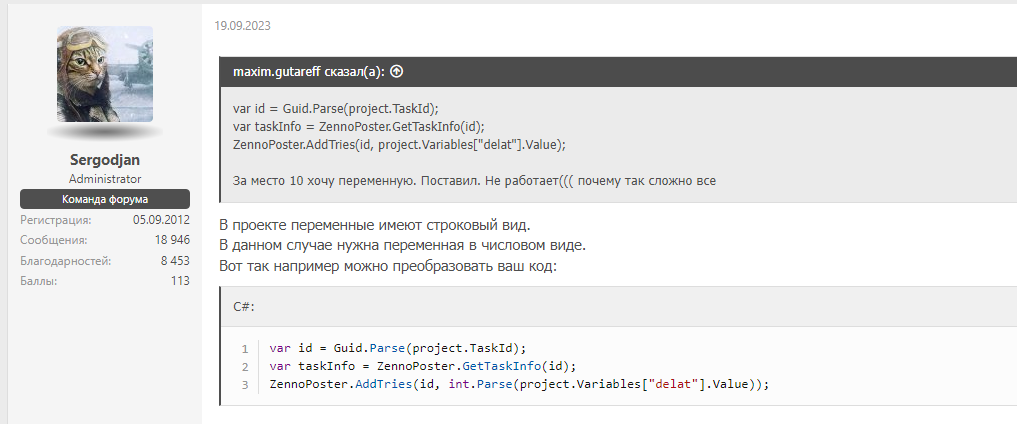Click the int.Parse code line
The width and height of the screenshot is (1017, 424).
tap(518, 385)
